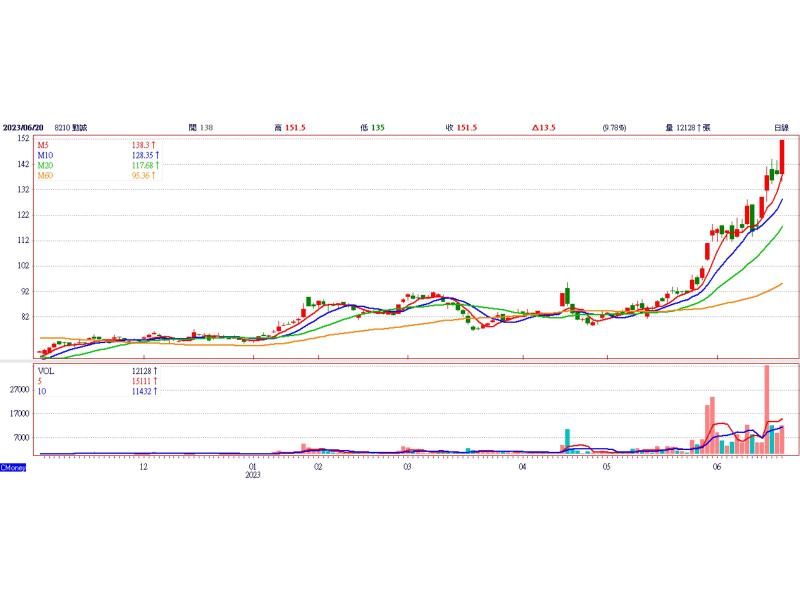The width and height of the screenshot is (800, 600).
Task: Click the low price 低 135
Action: (x=372, y=128)
